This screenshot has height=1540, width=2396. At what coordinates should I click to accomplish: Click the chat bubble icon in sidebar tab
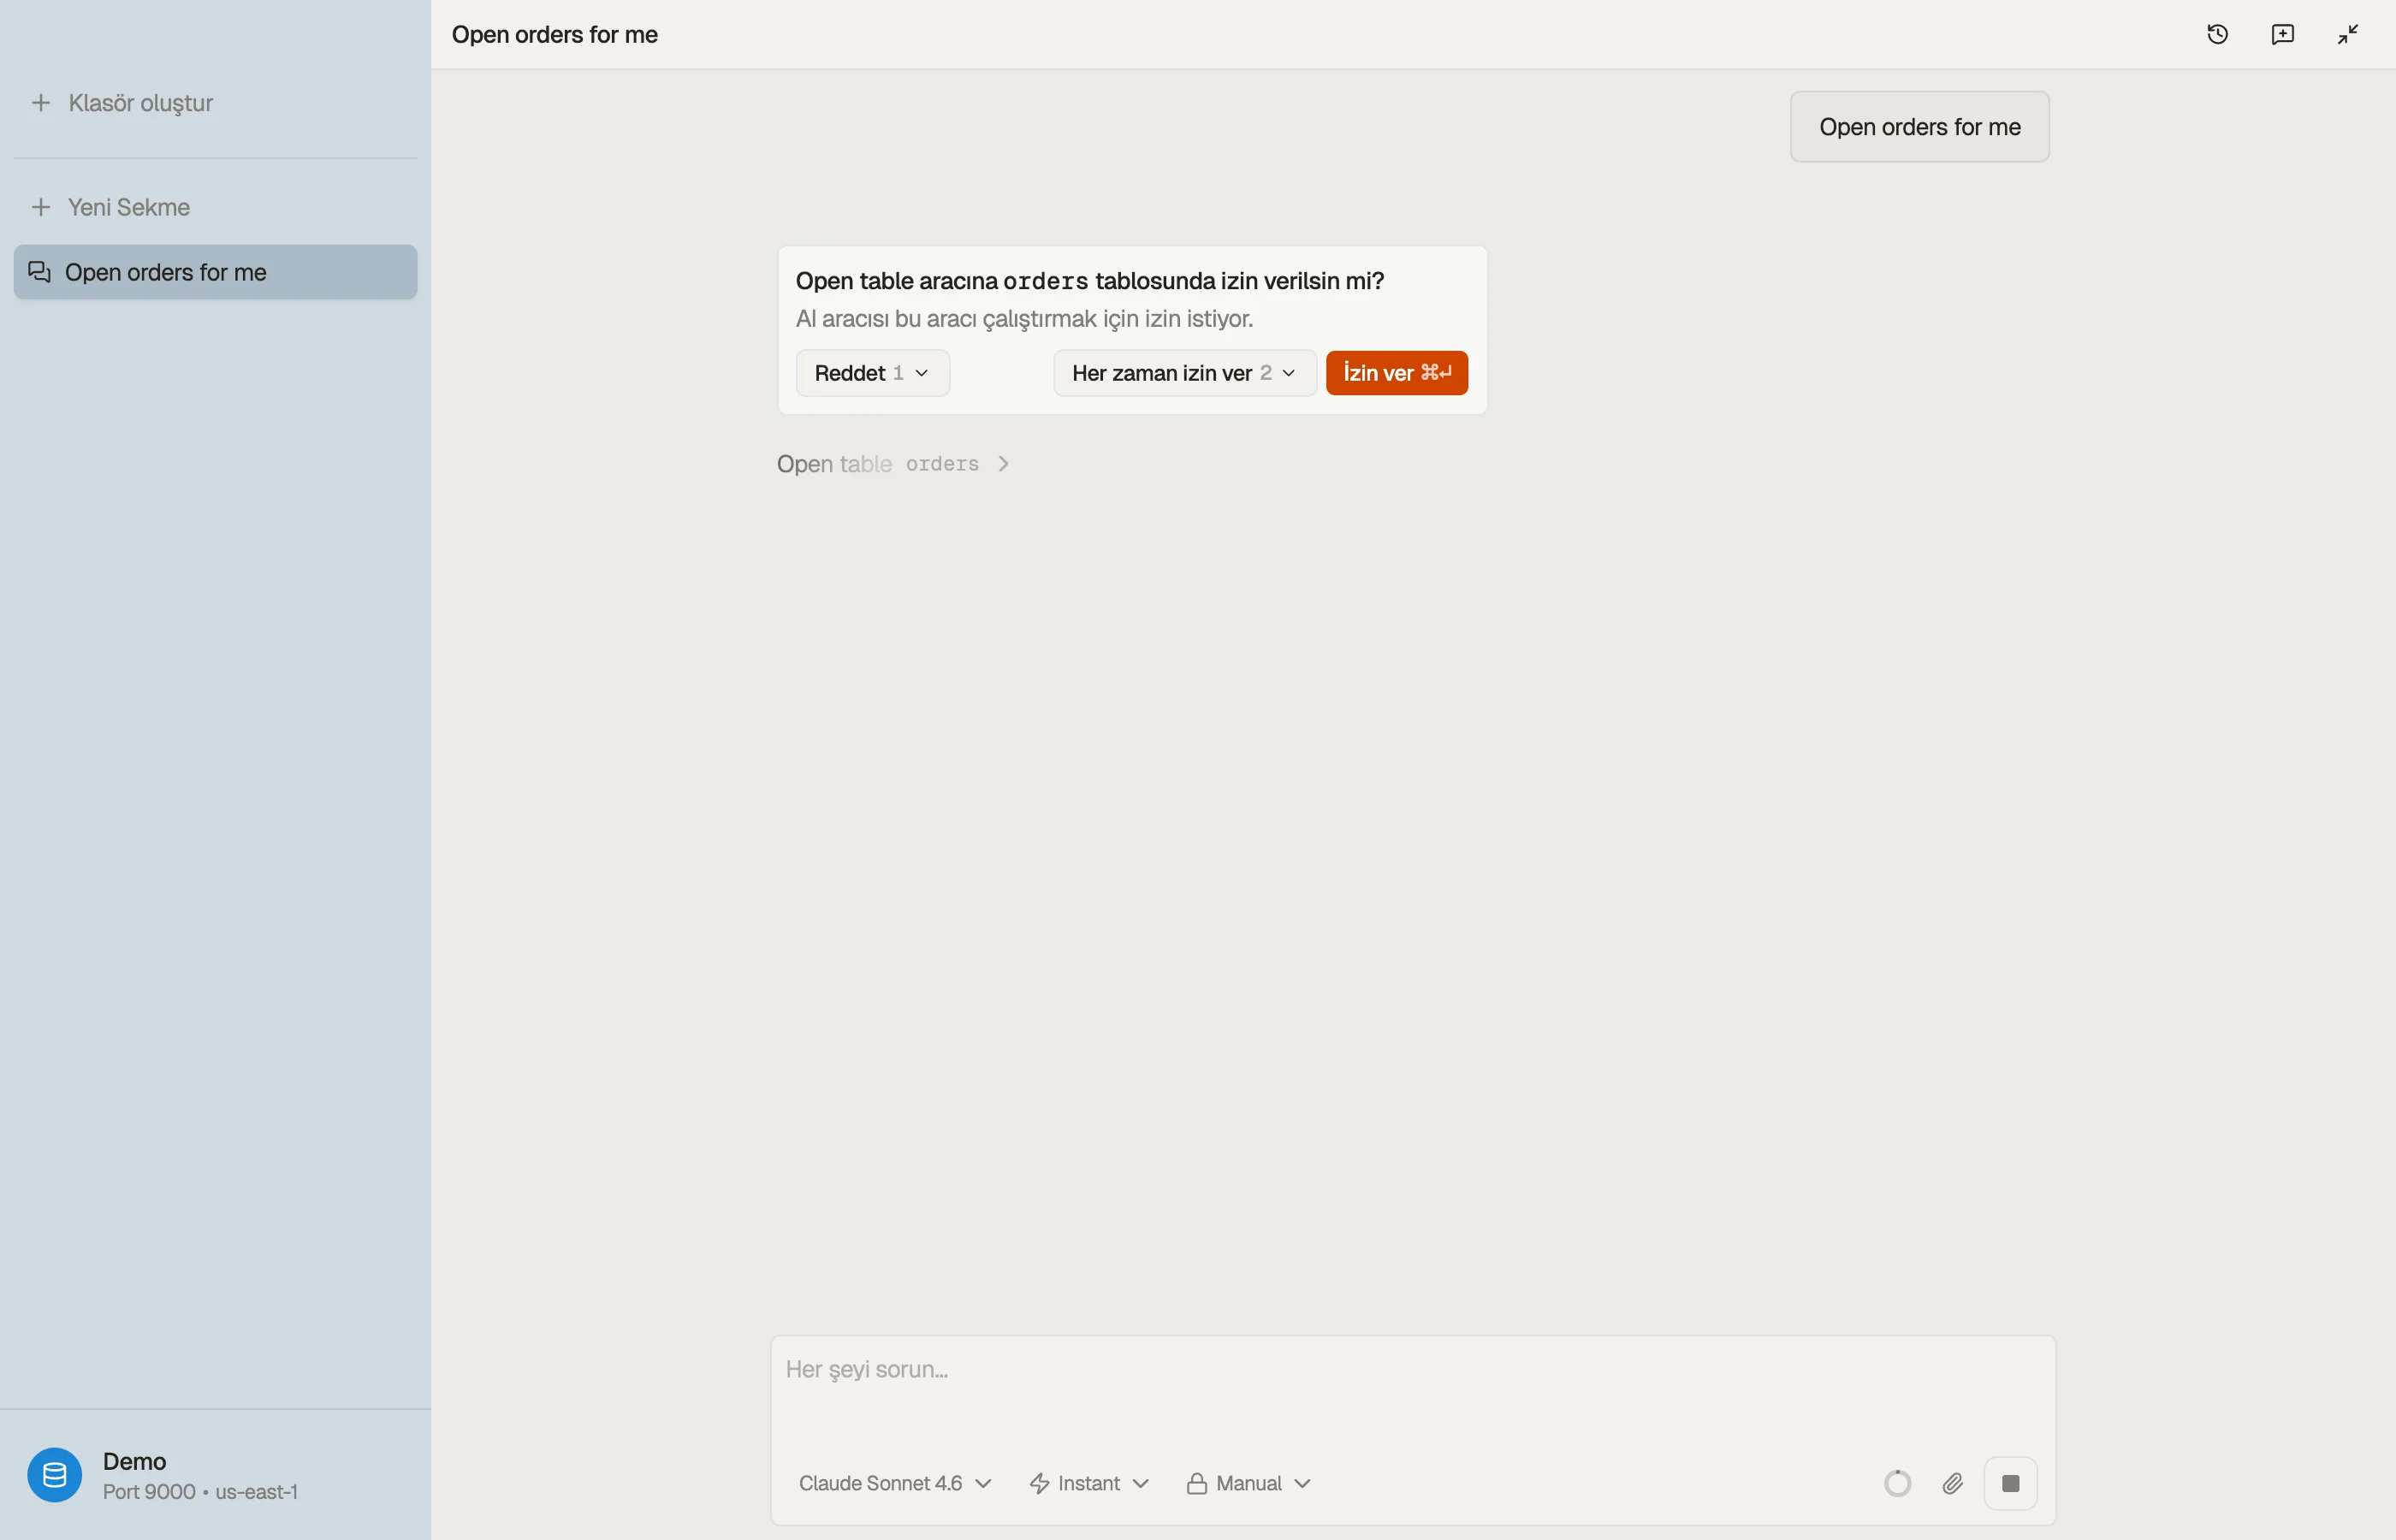[x=39, y=272]
